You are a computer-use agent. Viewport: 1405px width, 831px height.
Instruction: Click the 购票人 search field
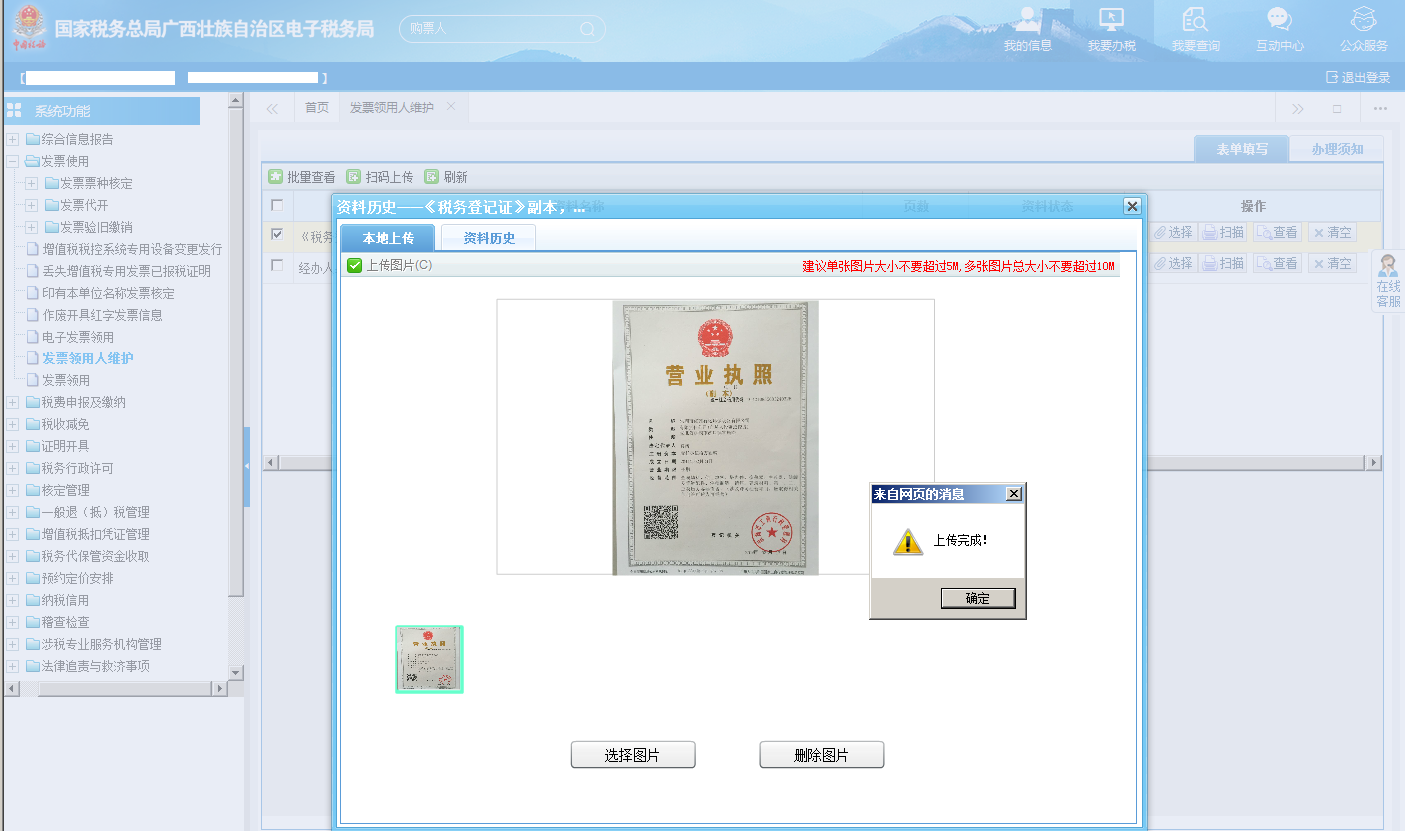click(490, 29)
